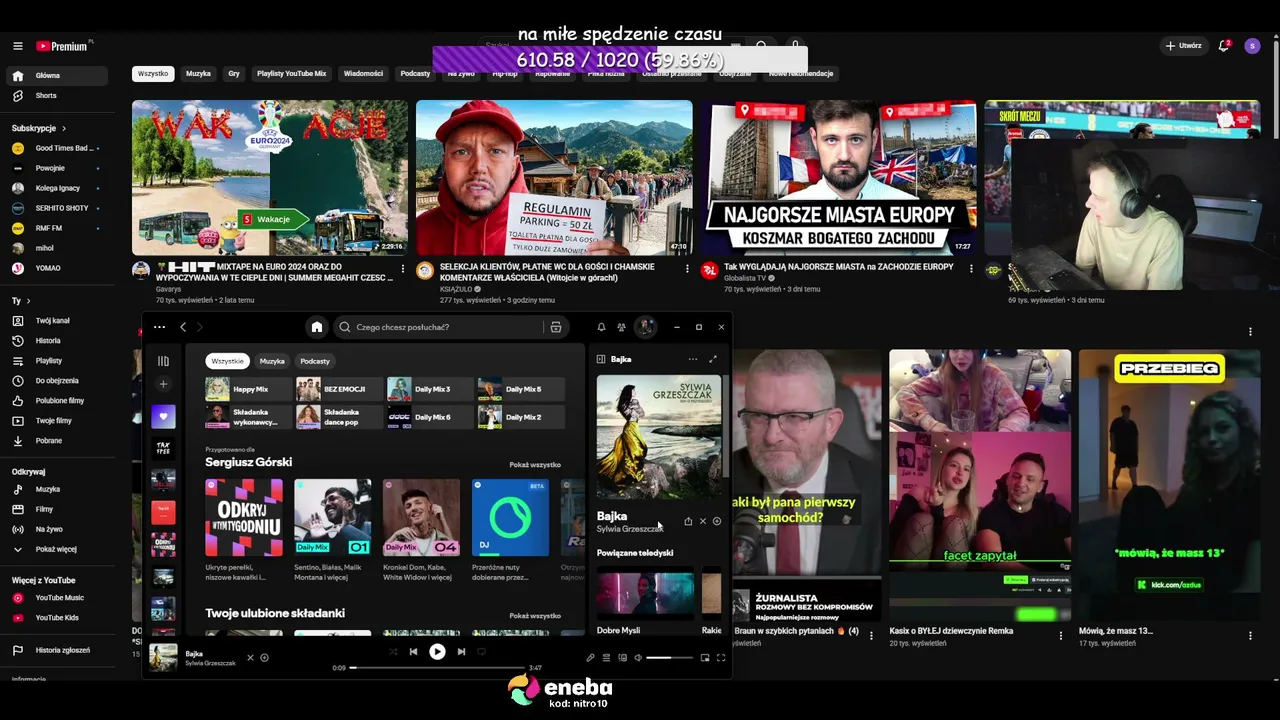
Task: Click Pokaż wszystko beside Sergiusz Górski
Action: click(535, 465)
